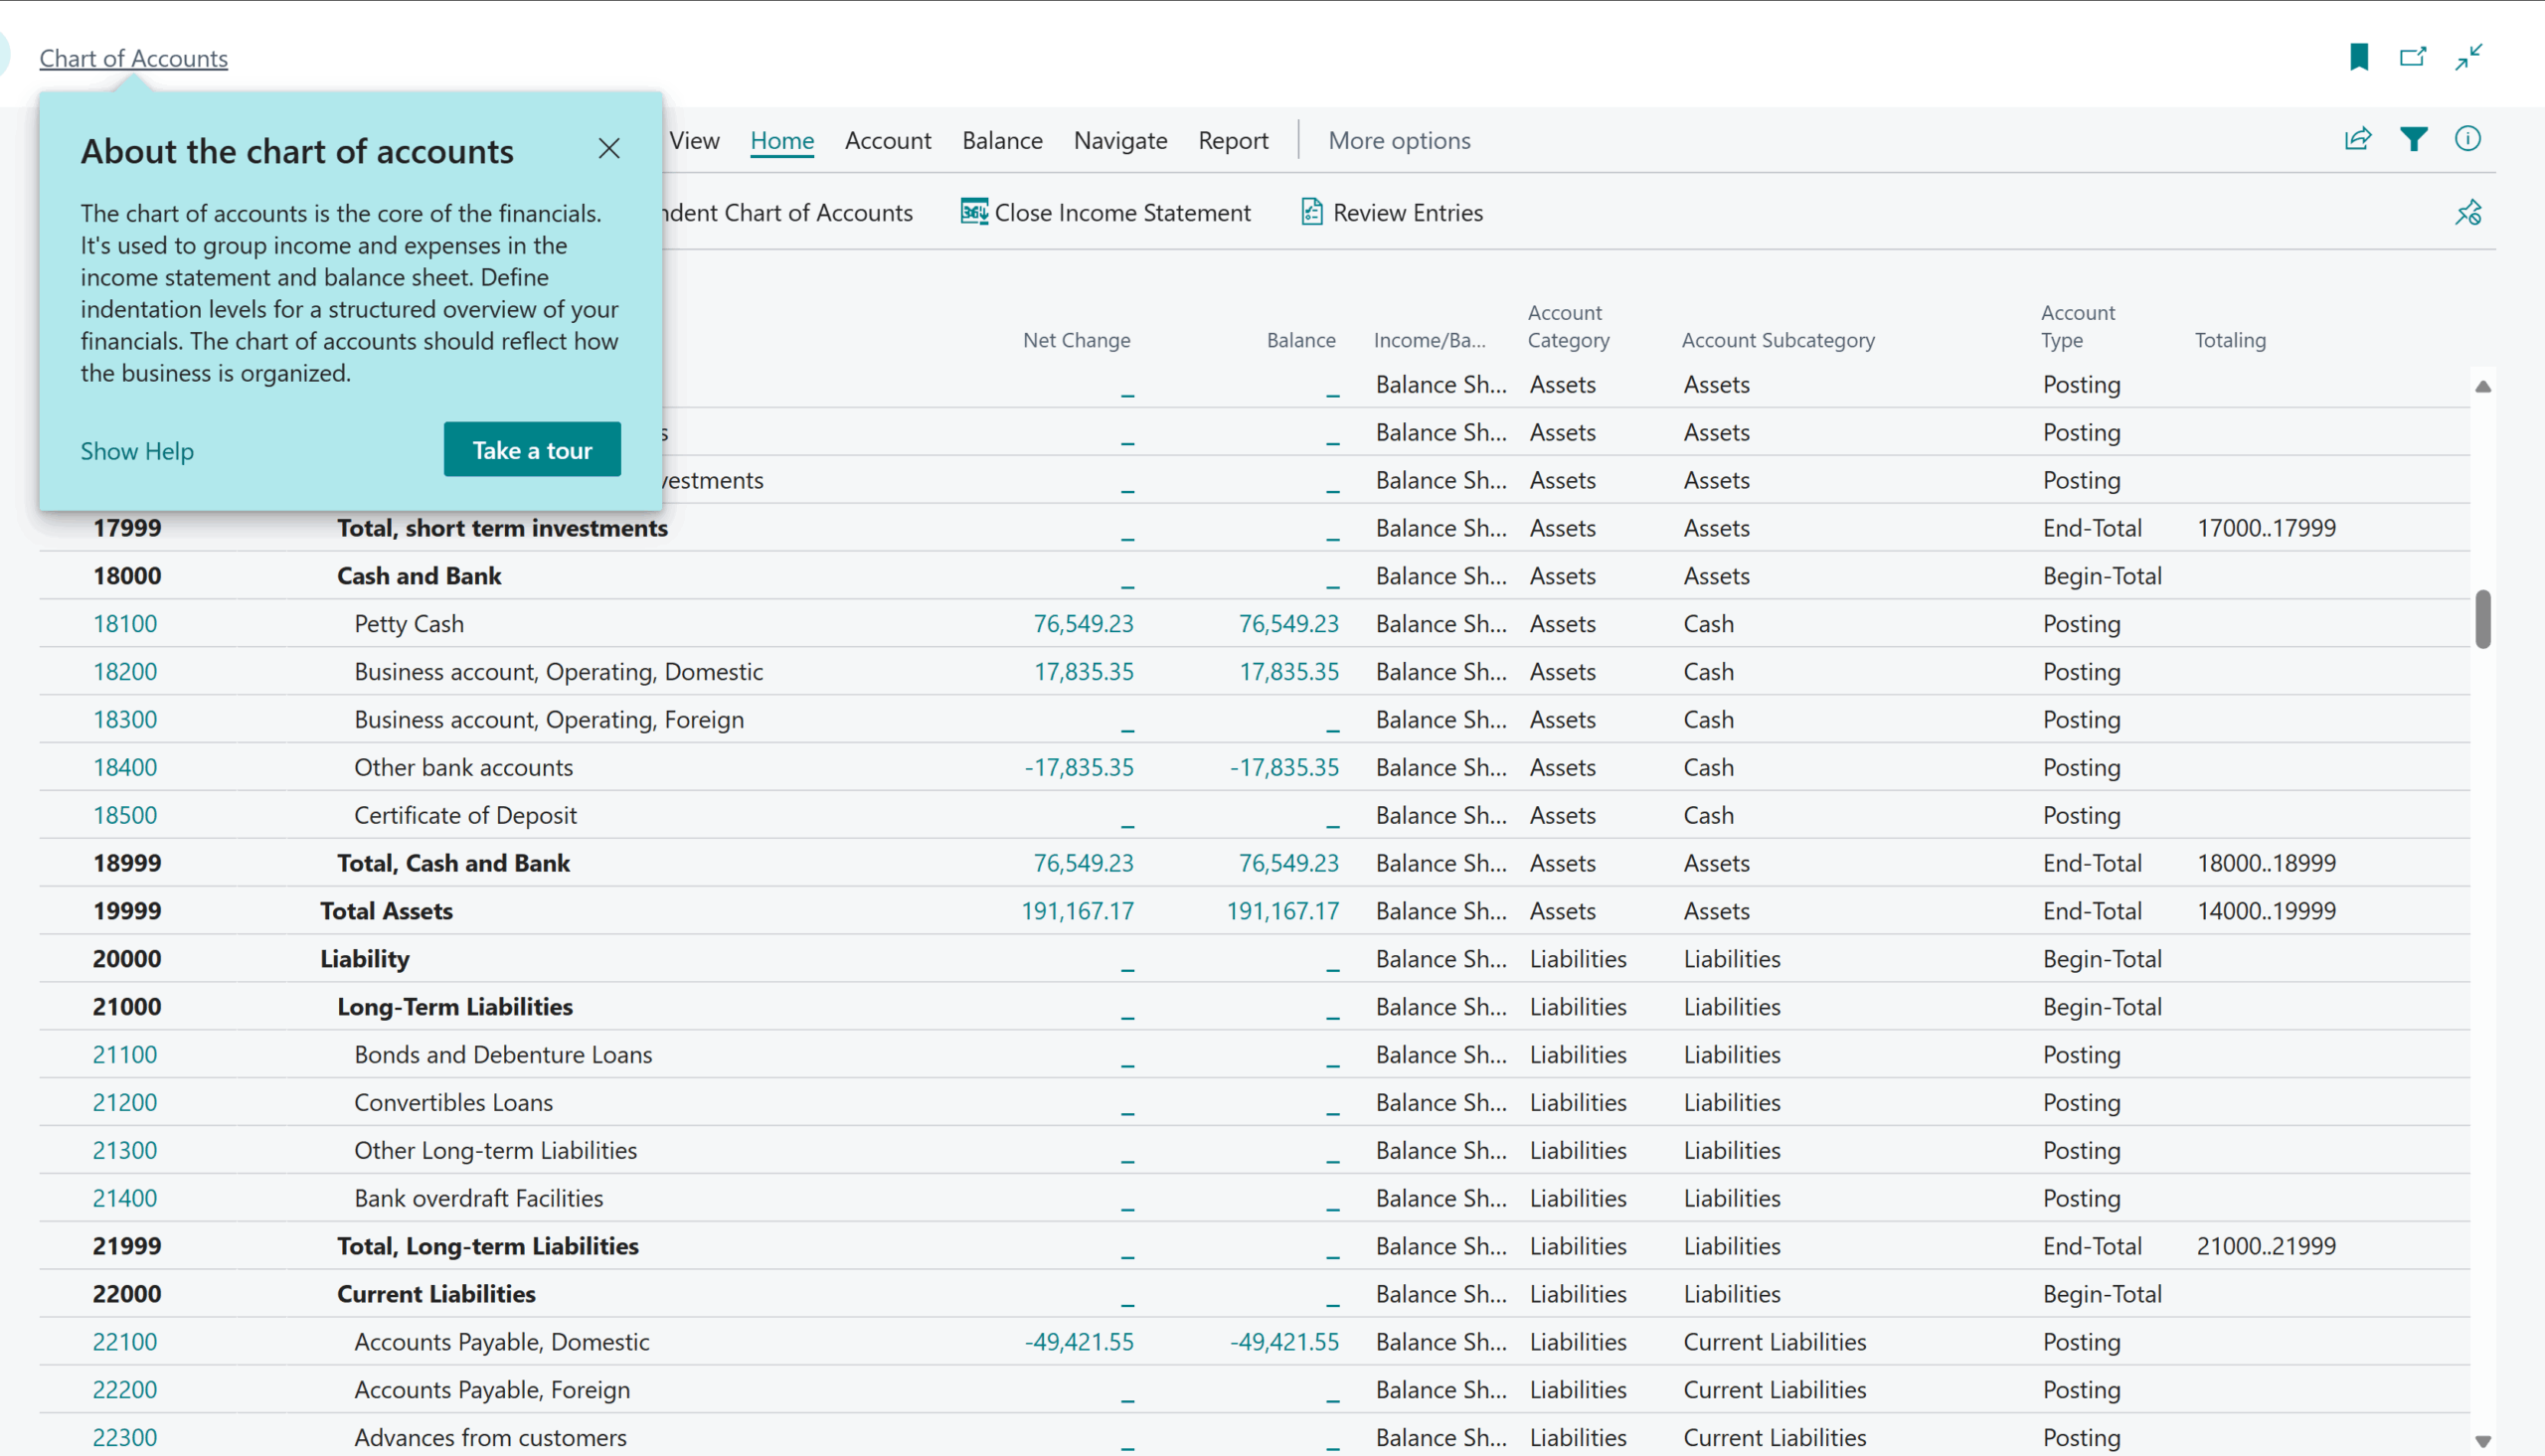This screenshot has width=2545, height=1456.
Task: Open the View menu
Action: 695,140
